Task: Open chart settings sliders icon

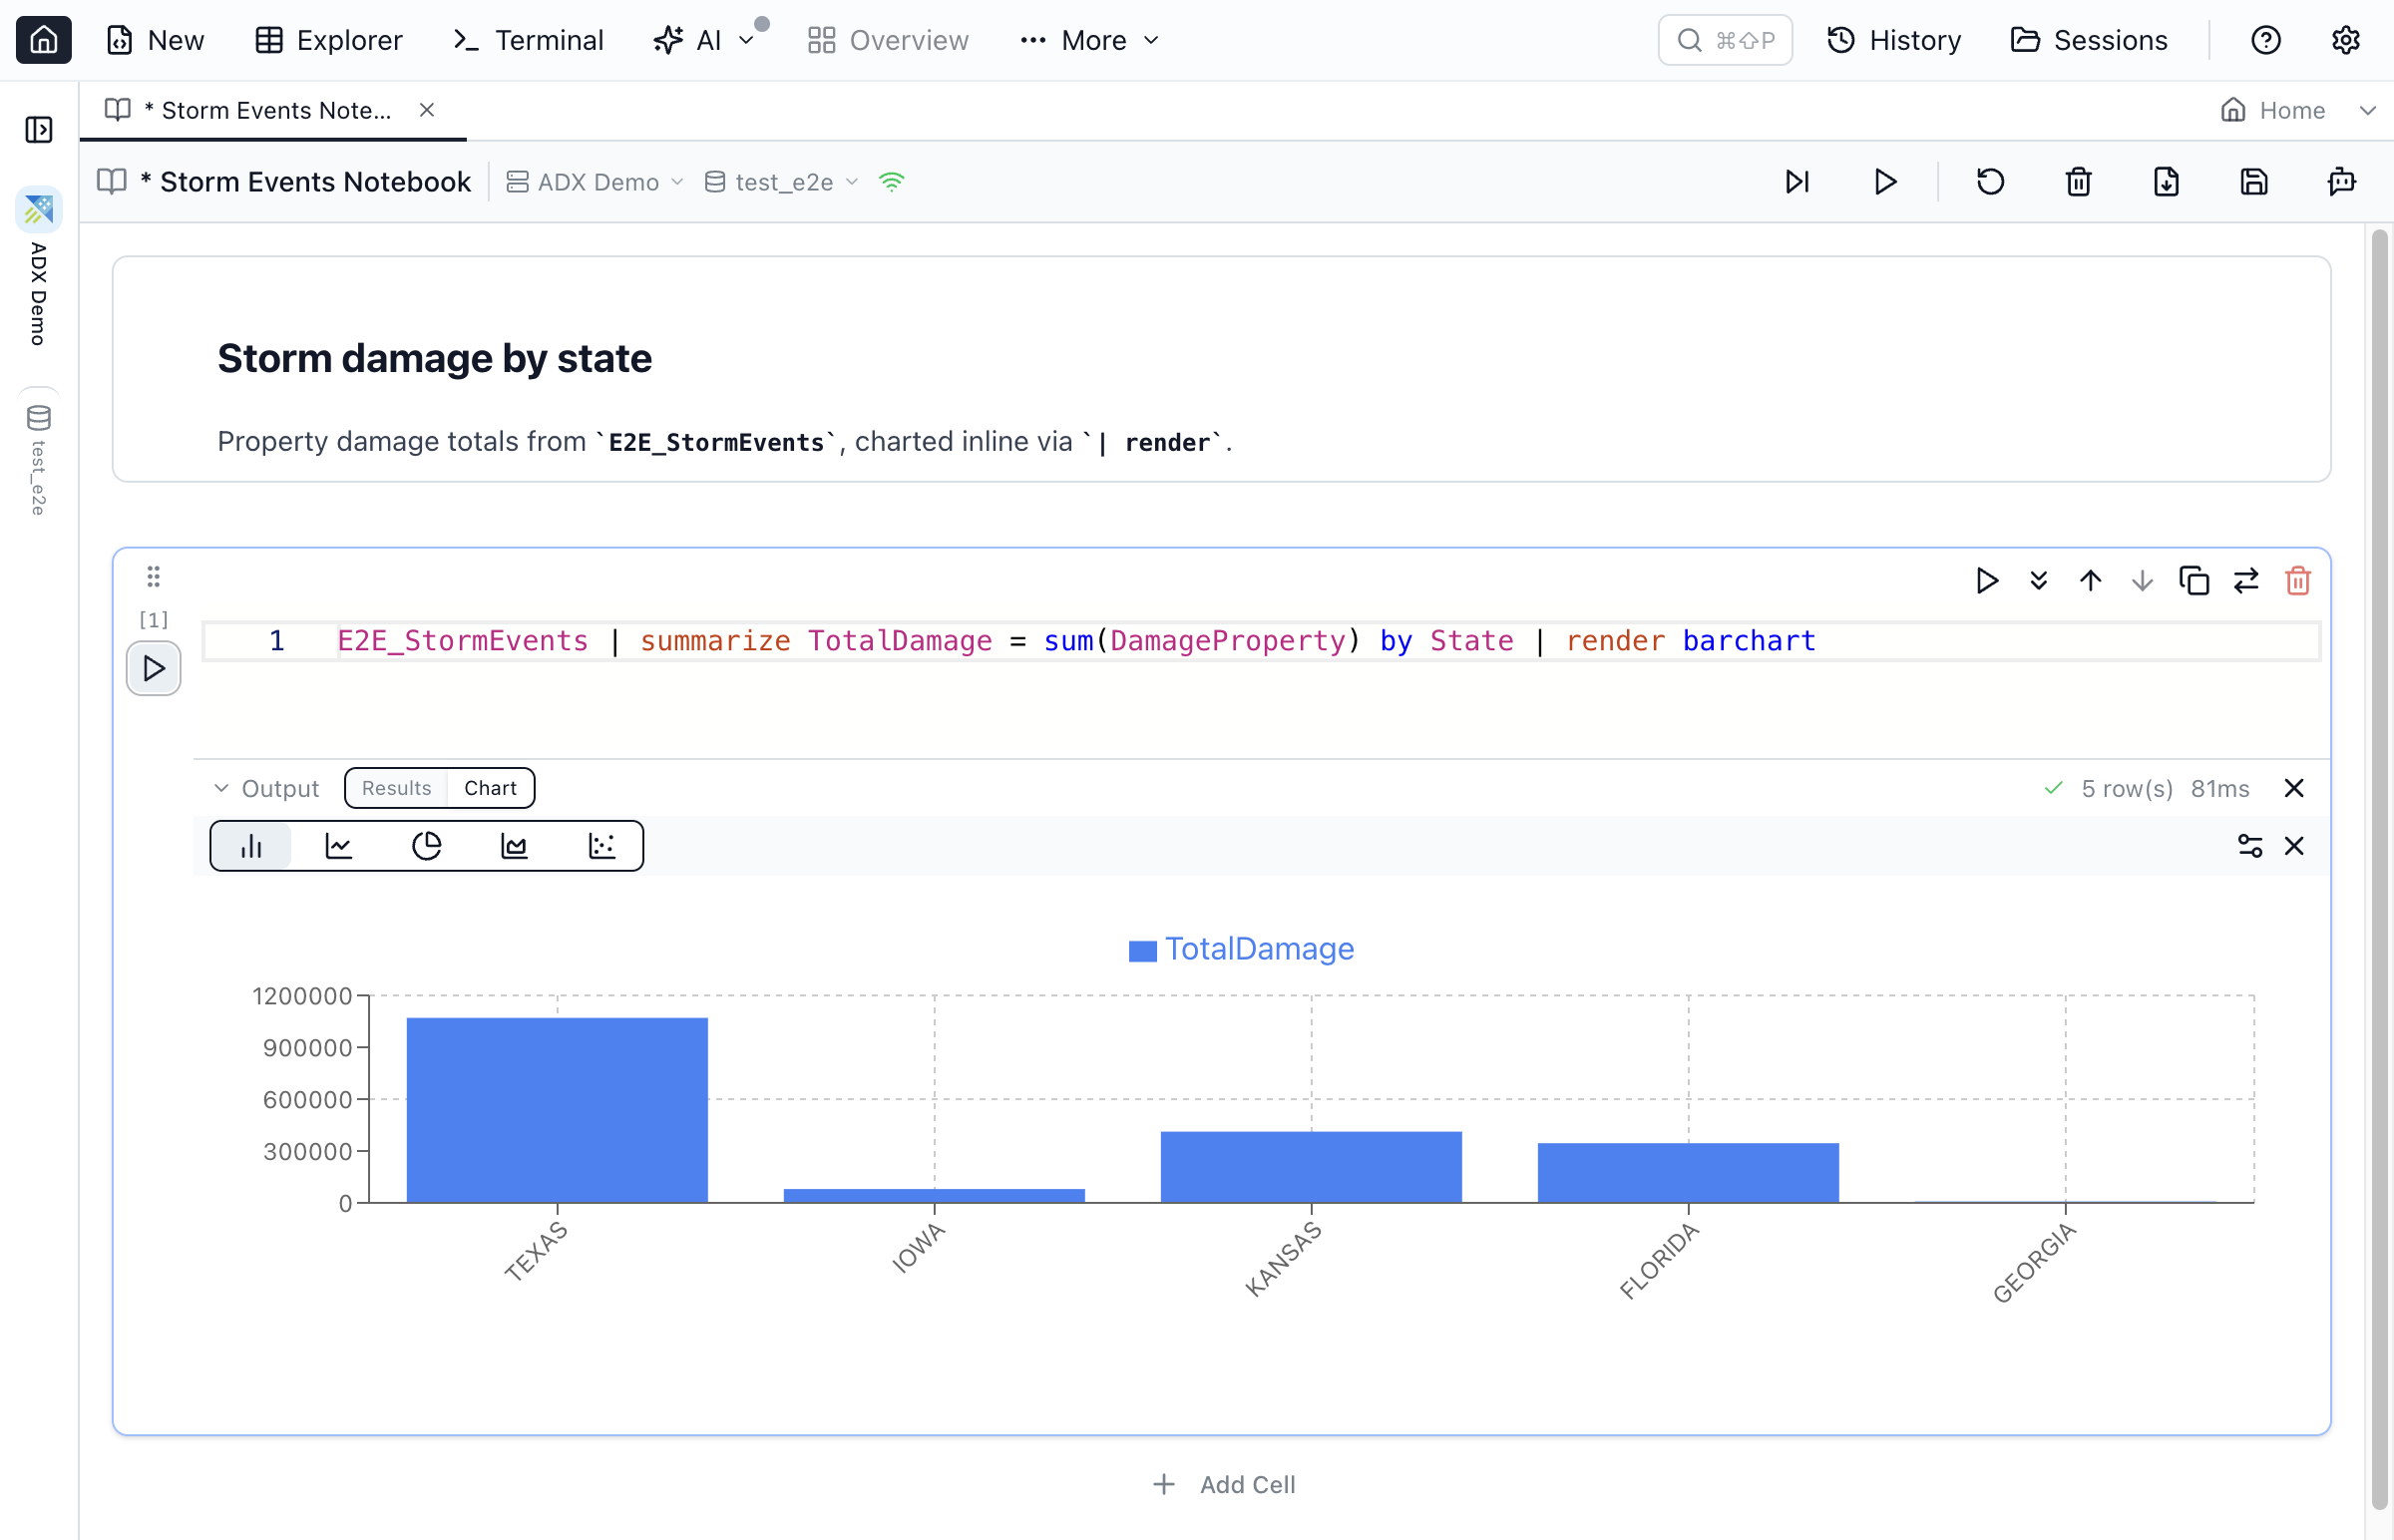Action: (2250, 846)
